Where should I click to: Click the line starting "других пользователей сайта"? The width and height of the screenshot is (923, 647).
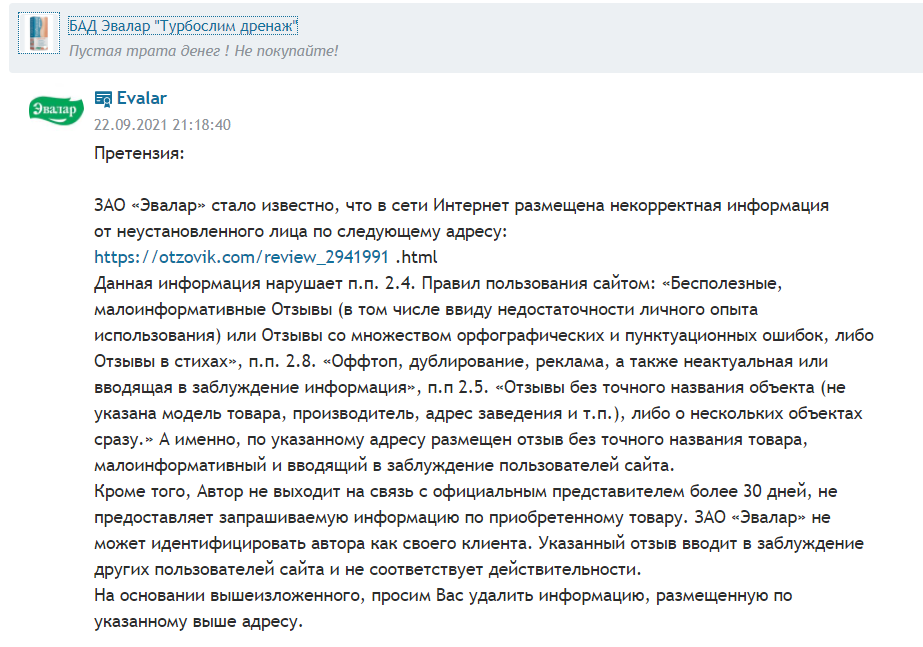pos(368,569)
